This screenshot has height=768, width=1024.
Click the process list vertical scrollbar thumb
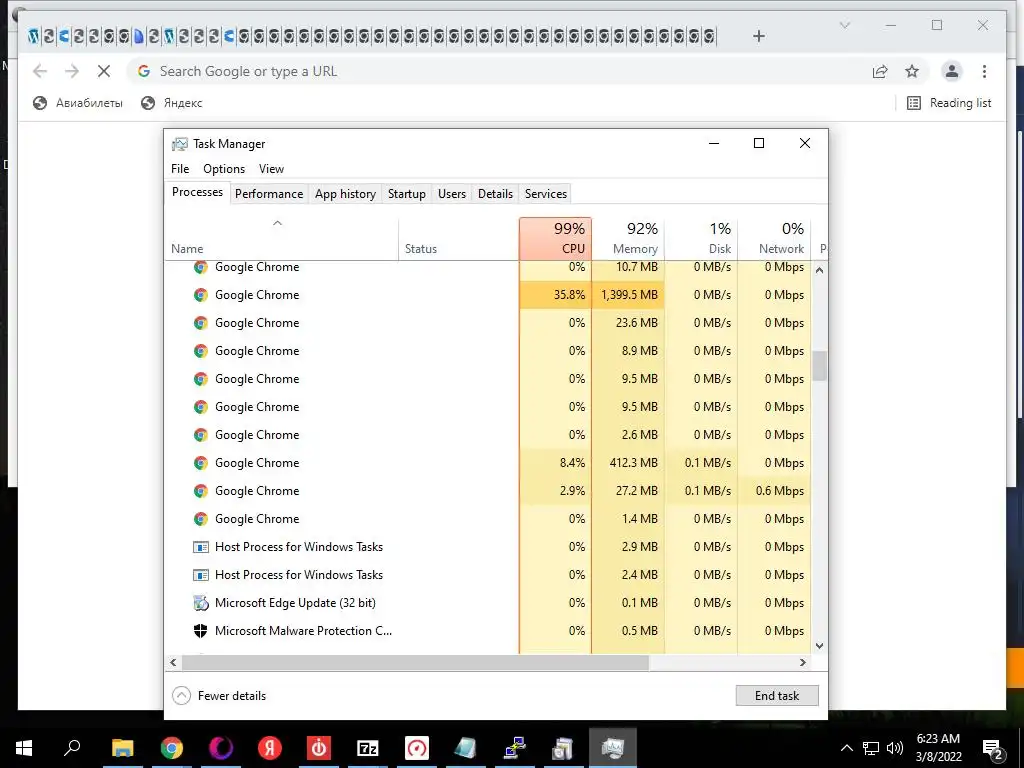tap(819, 366)
